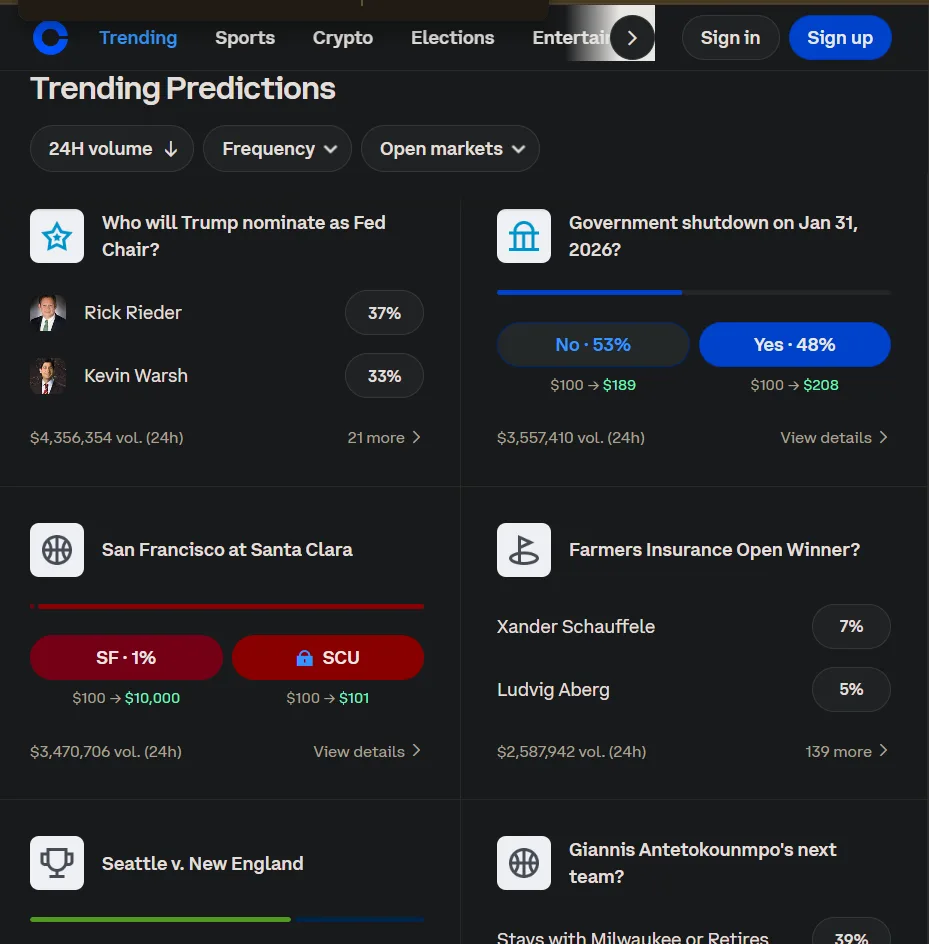Switch to the Crypto tab
This screenshot has height=944, width=929.
click(x=342, y=37)
